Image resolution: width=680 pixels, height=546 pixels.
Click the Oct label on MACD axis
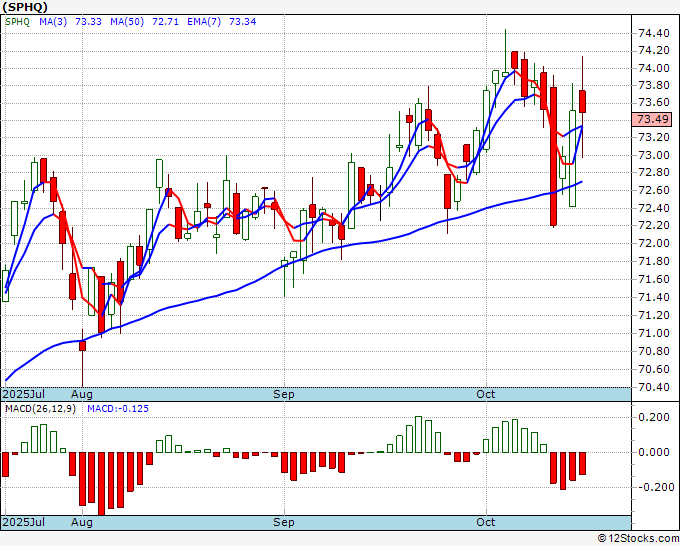486,522
